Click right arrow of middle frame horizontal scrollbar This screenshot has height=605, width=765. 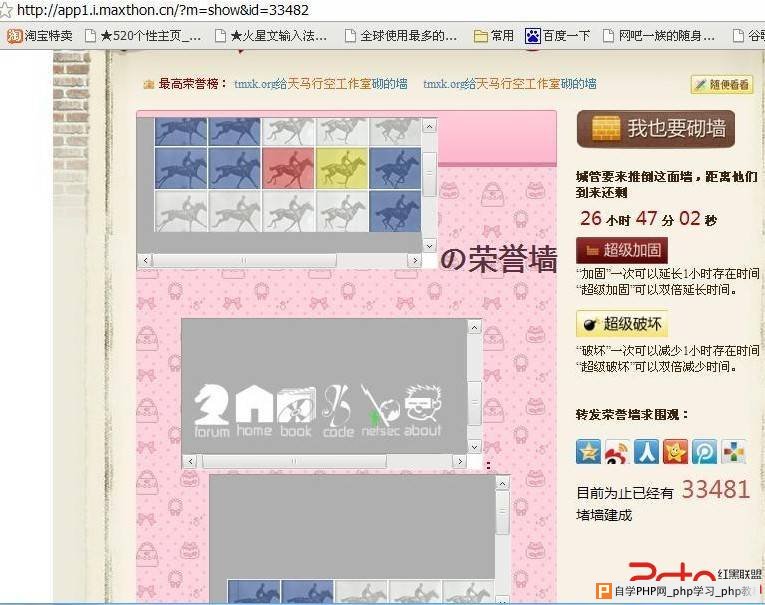click(x=460, y=461)
